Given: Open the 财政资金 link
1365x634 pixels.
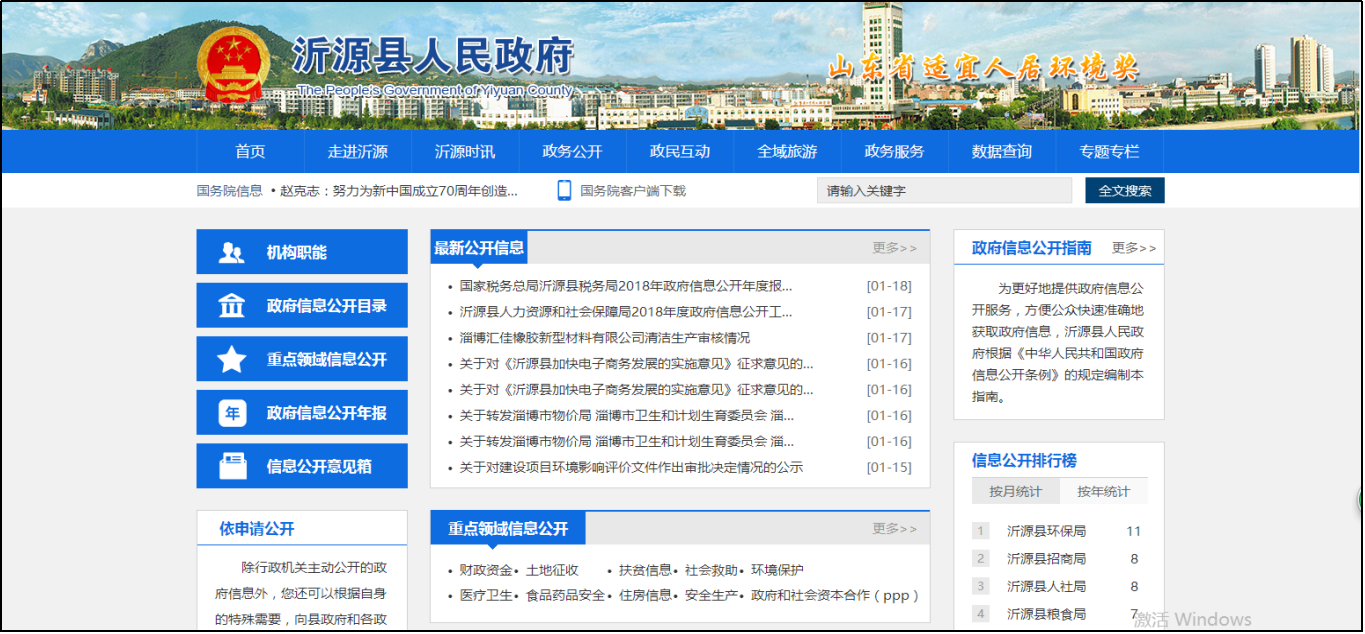Looking at the screenshot, I should (485, 570).
